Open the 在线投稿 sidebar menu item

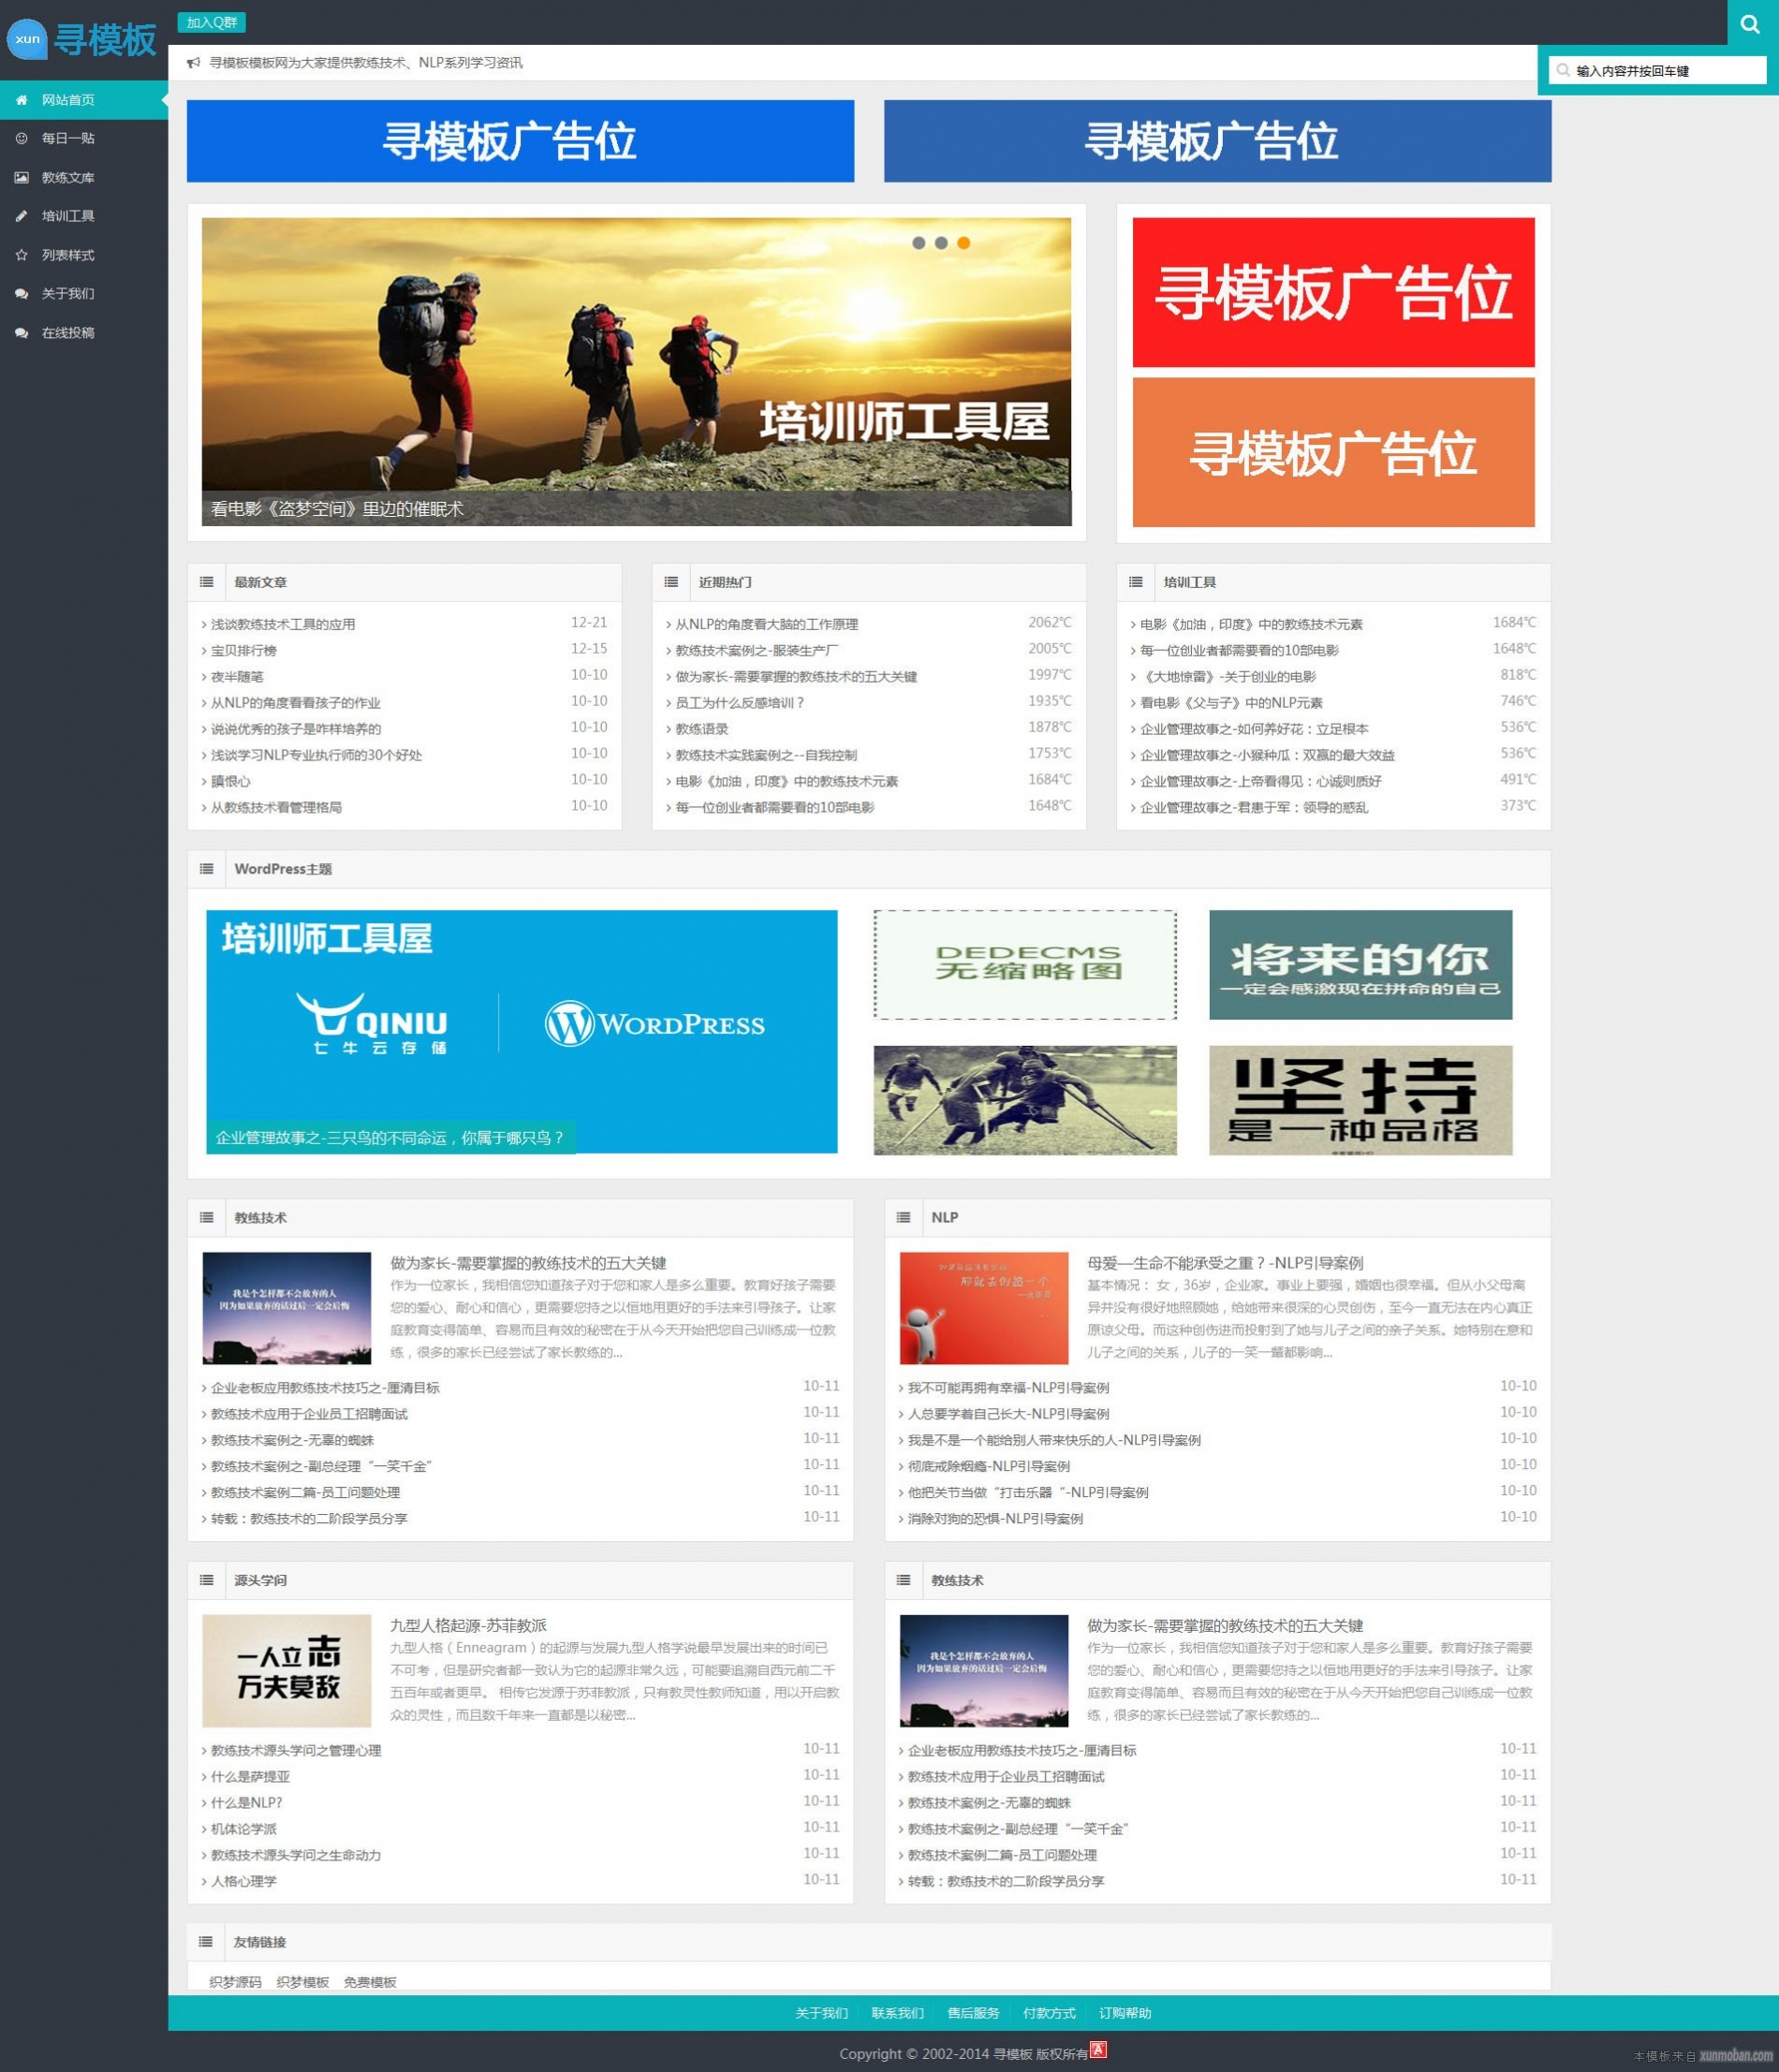click(x=68, y=333)
